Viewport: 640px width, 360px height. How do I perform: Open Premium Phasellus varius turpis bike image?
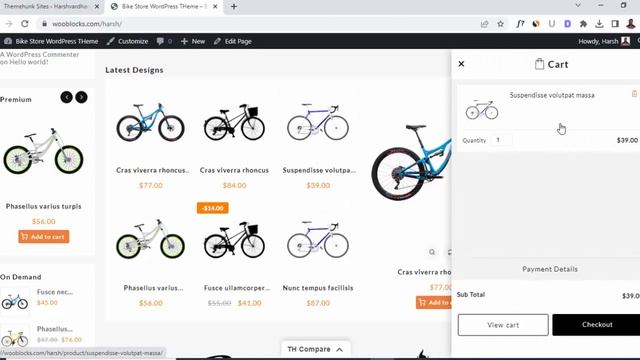[x=43, y=151]
